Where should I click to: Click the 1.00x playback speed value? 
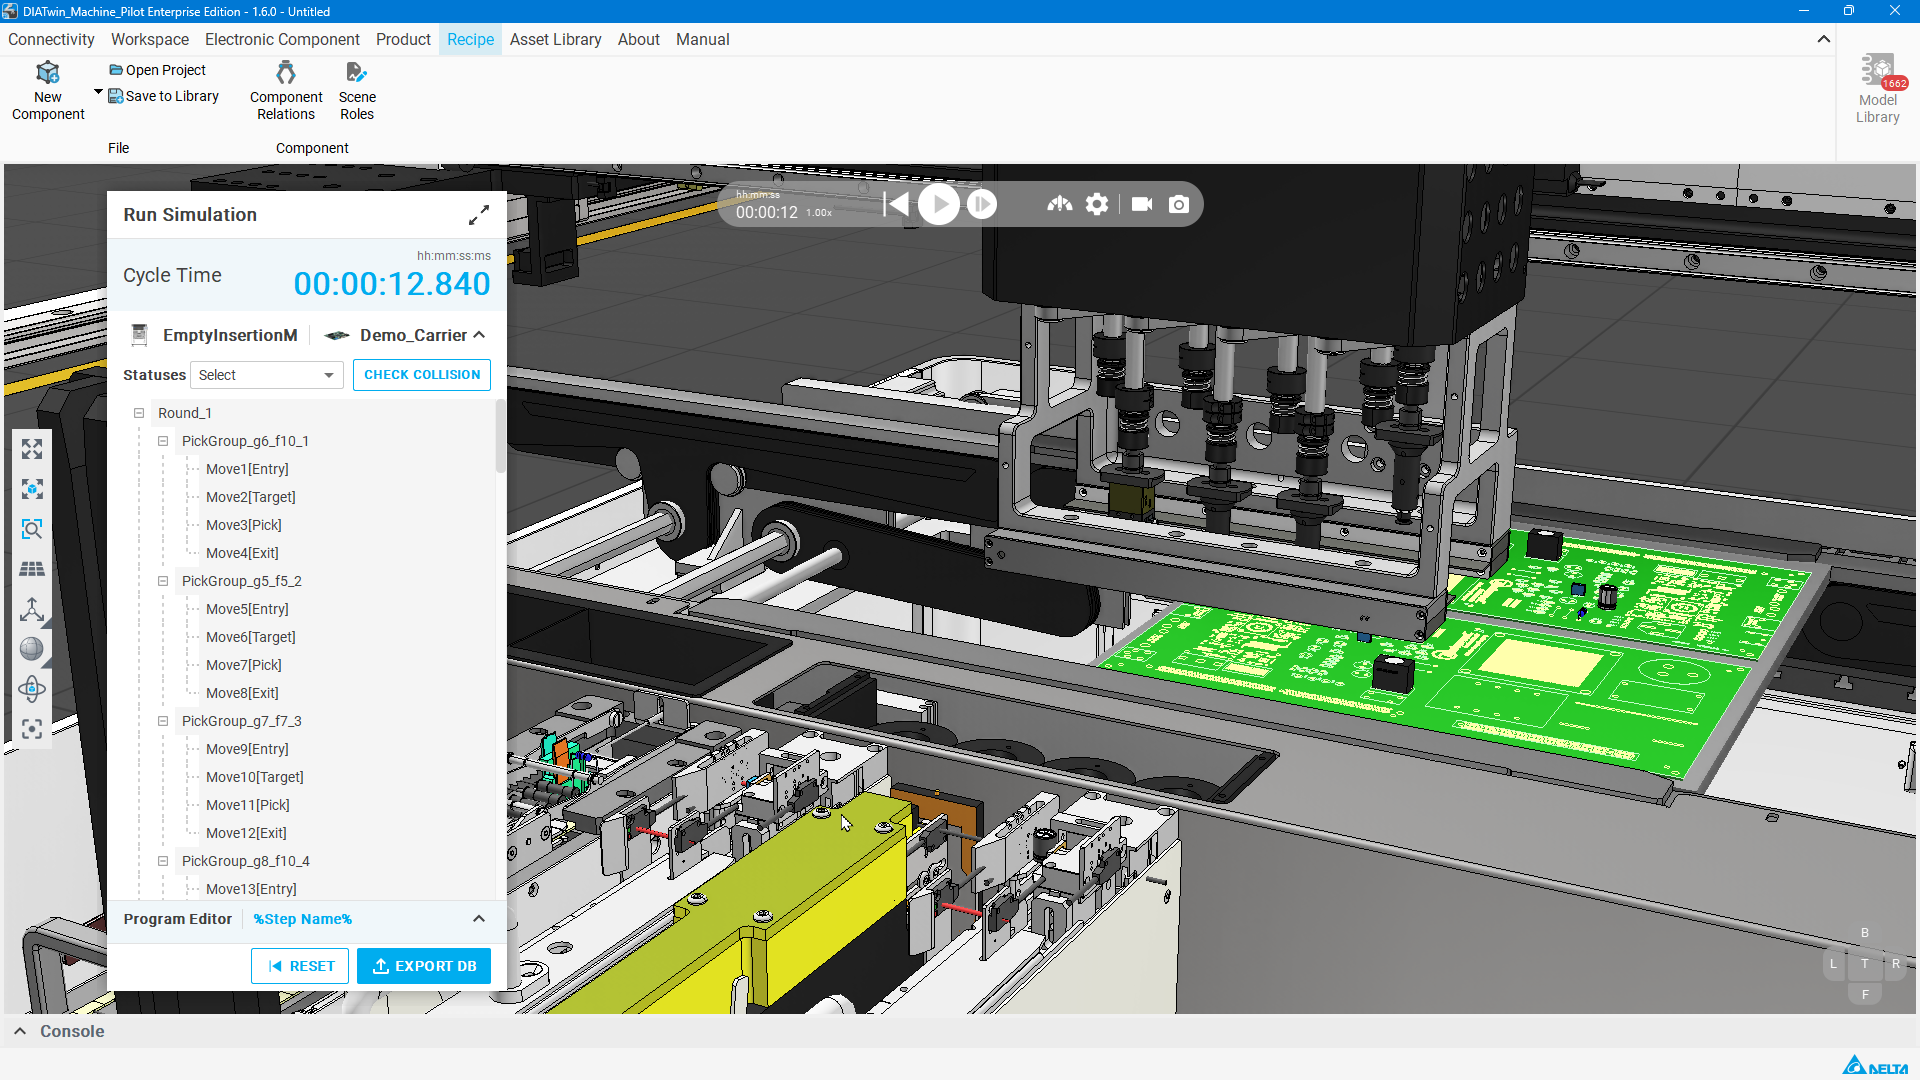pyautogui.click(x=819, y=213)
